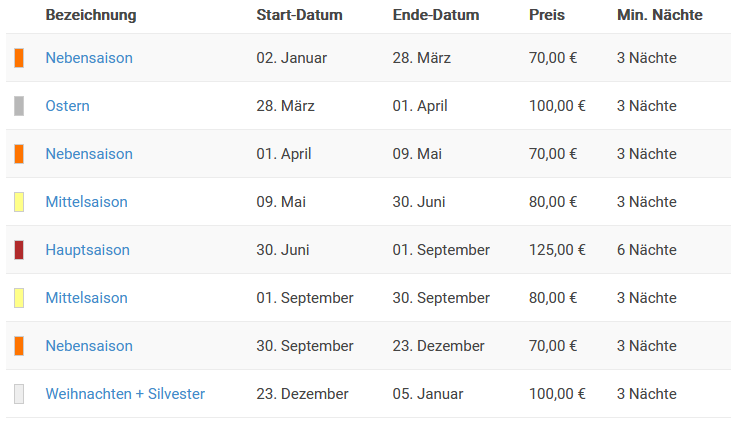Click the orange swatch for Nebensaison starting 02. Januar
731x422 pixels.
pos(19,58)
